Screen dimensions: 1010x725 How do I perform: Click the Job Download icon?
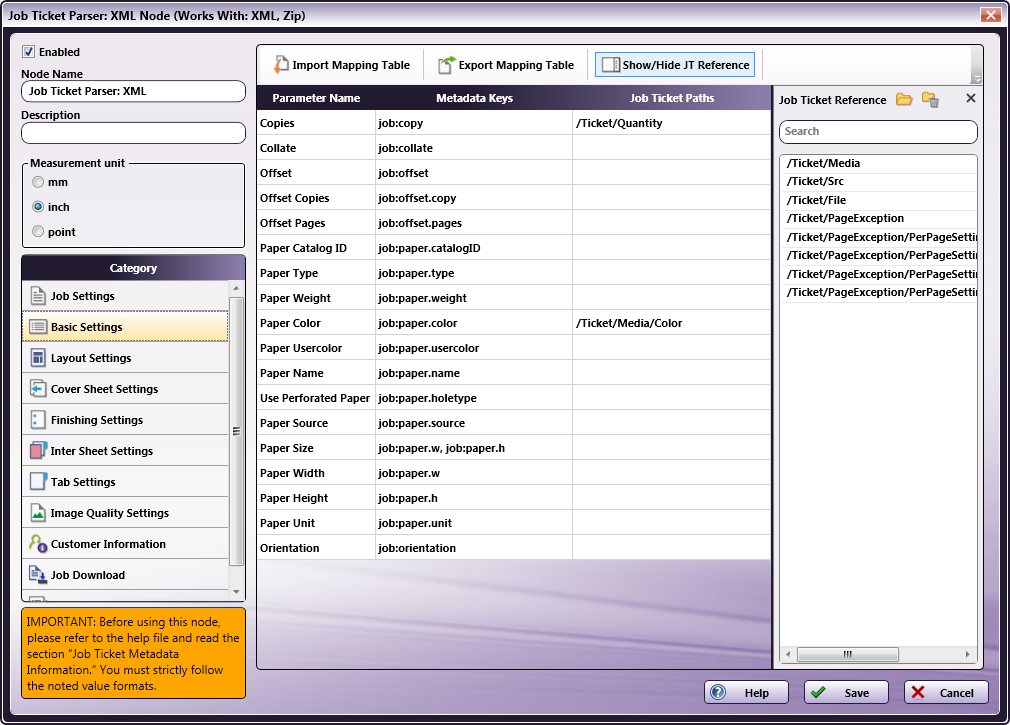[38, 574]
